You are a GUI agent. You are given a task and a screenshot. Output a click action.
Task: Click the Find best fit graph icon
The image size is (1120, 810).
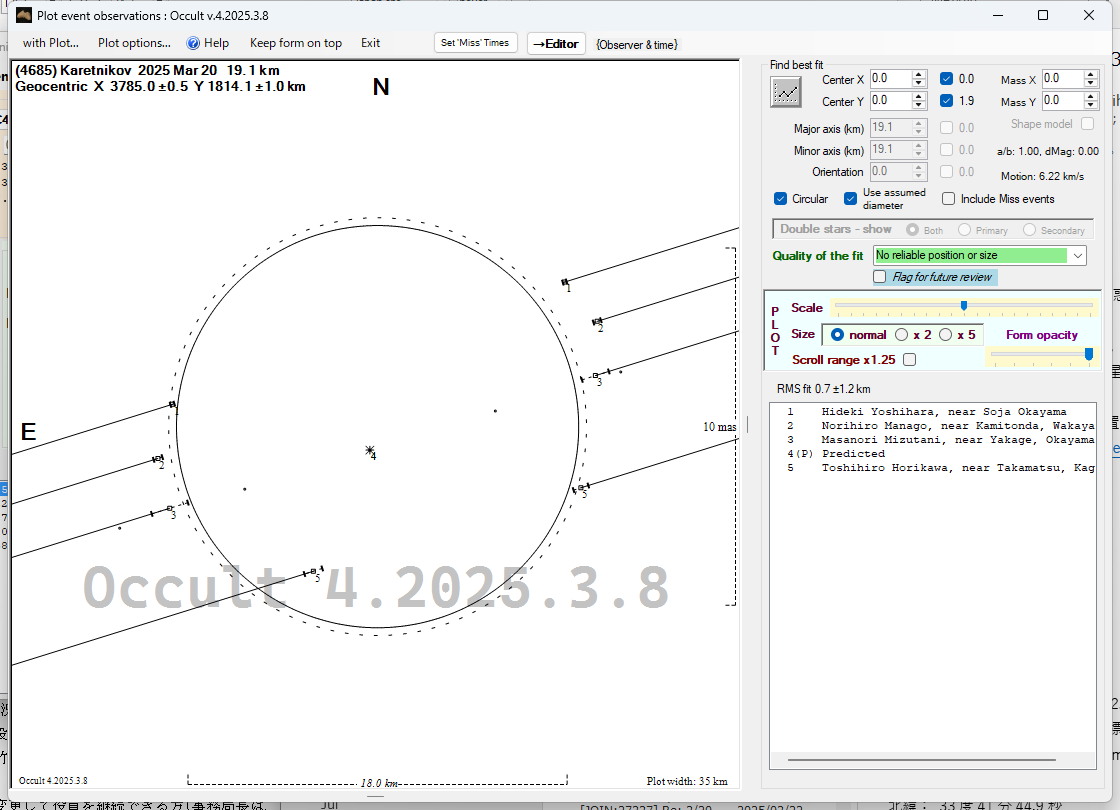(x=786, y=91)
